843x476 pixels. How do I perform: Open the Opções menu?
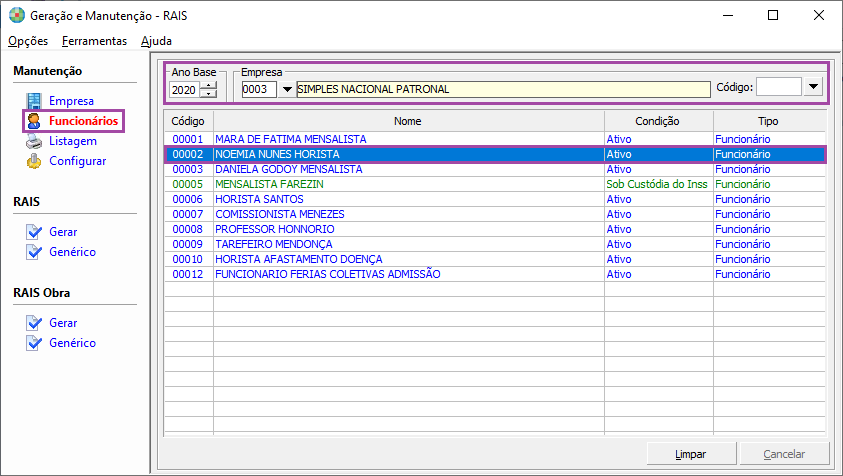28,41
